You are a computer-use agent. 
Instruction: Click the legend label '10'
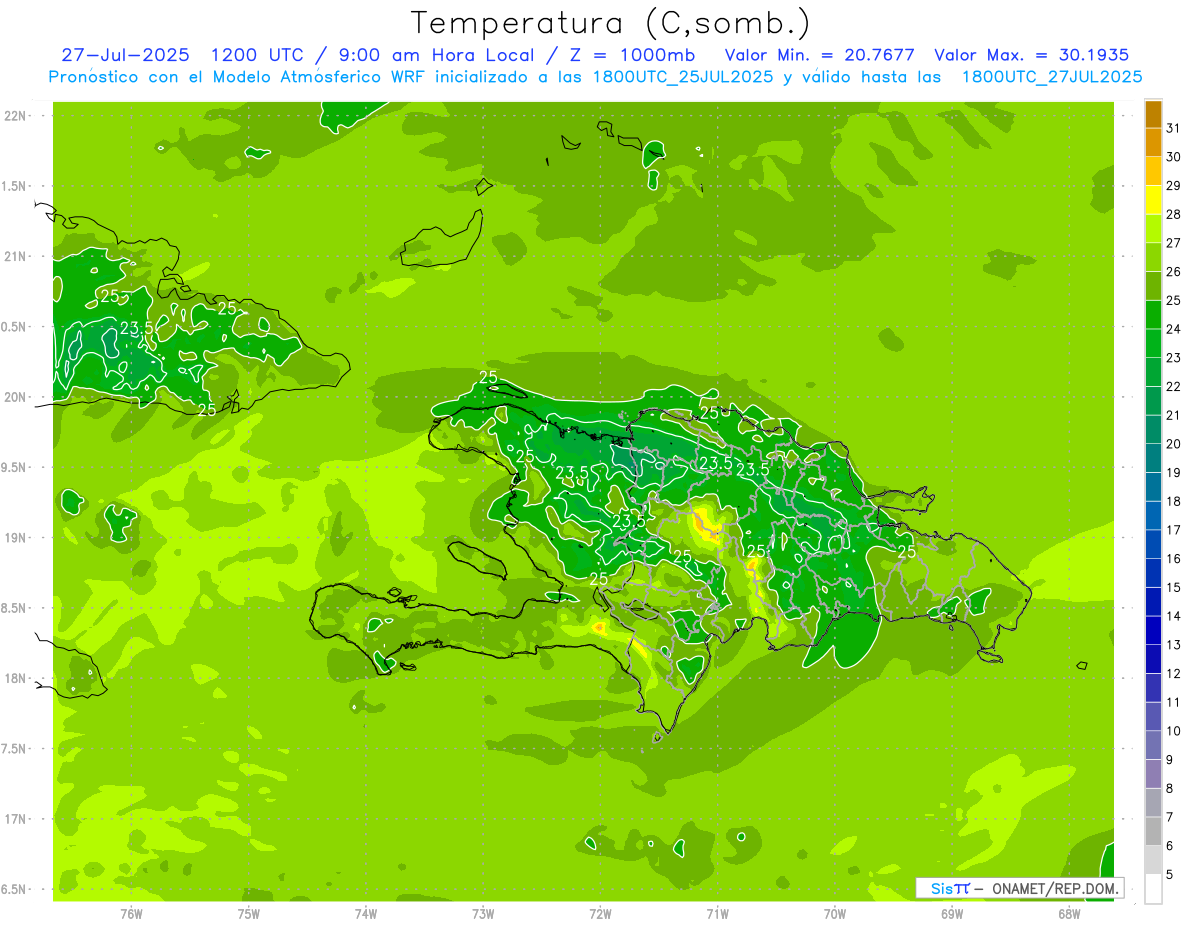click(x=1174, y=731)
